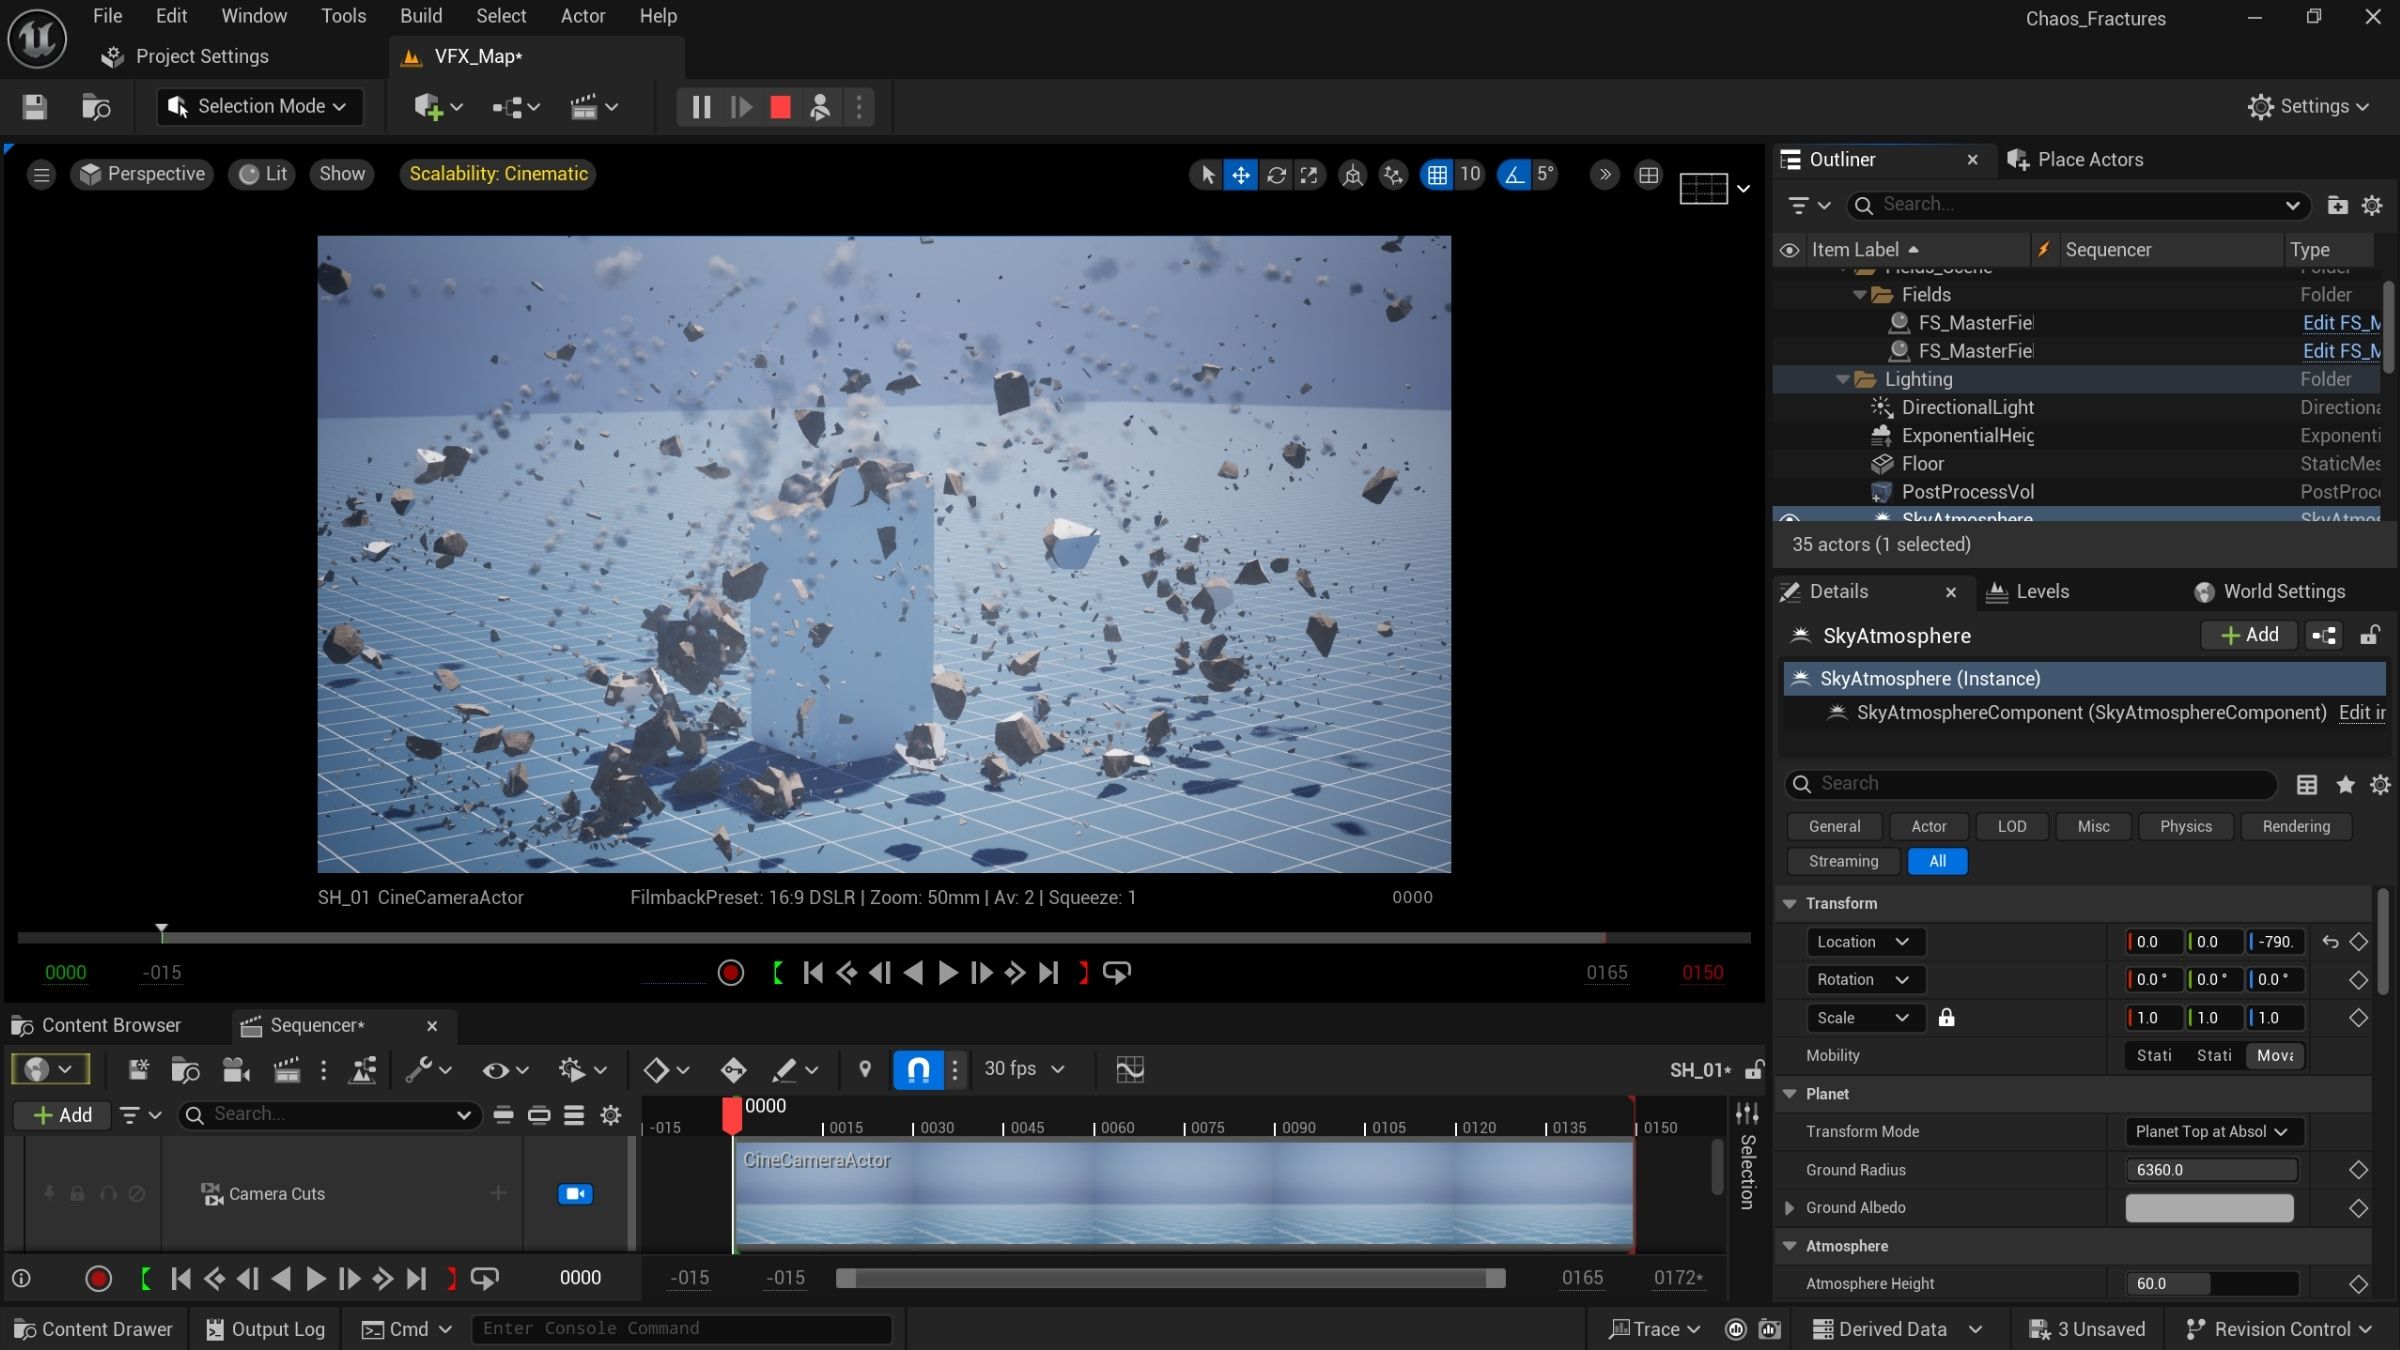Click the record button in viewport transport
The width and height of the screenshot is (2400, 1350).
(x=730, y=972)
